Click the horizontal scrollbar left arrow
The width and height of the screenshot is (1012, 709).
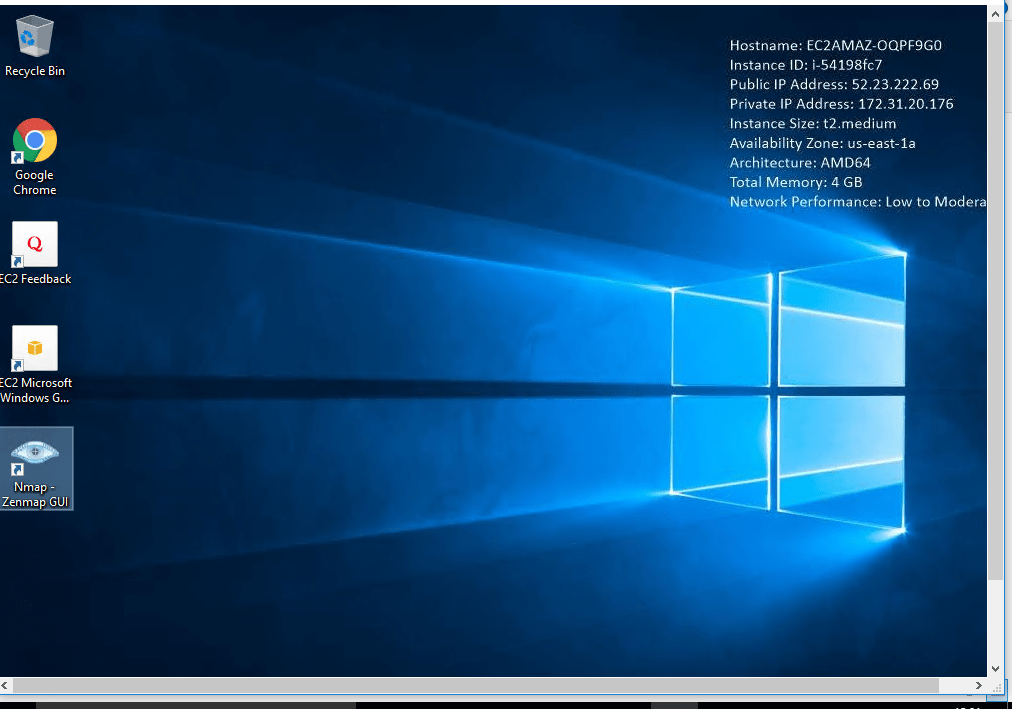click(x=7, y=686)
